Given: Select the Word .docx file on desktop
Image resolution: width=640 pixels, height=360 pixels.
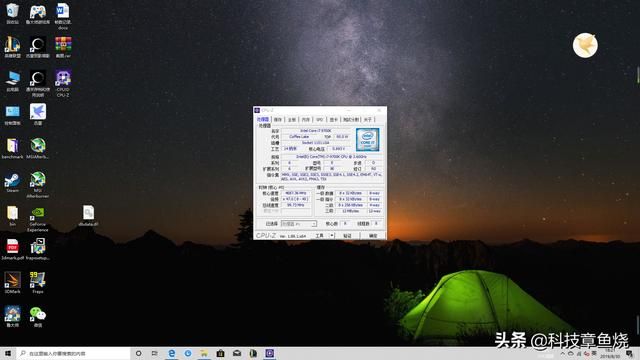Looking at the screenshot, I should [x=63, y=16].
